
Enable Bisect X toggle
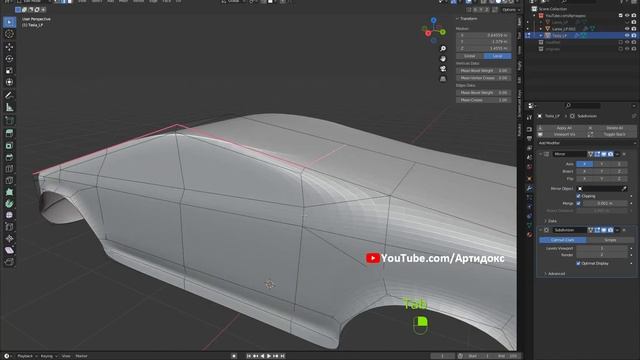click(x=584, y=171)
